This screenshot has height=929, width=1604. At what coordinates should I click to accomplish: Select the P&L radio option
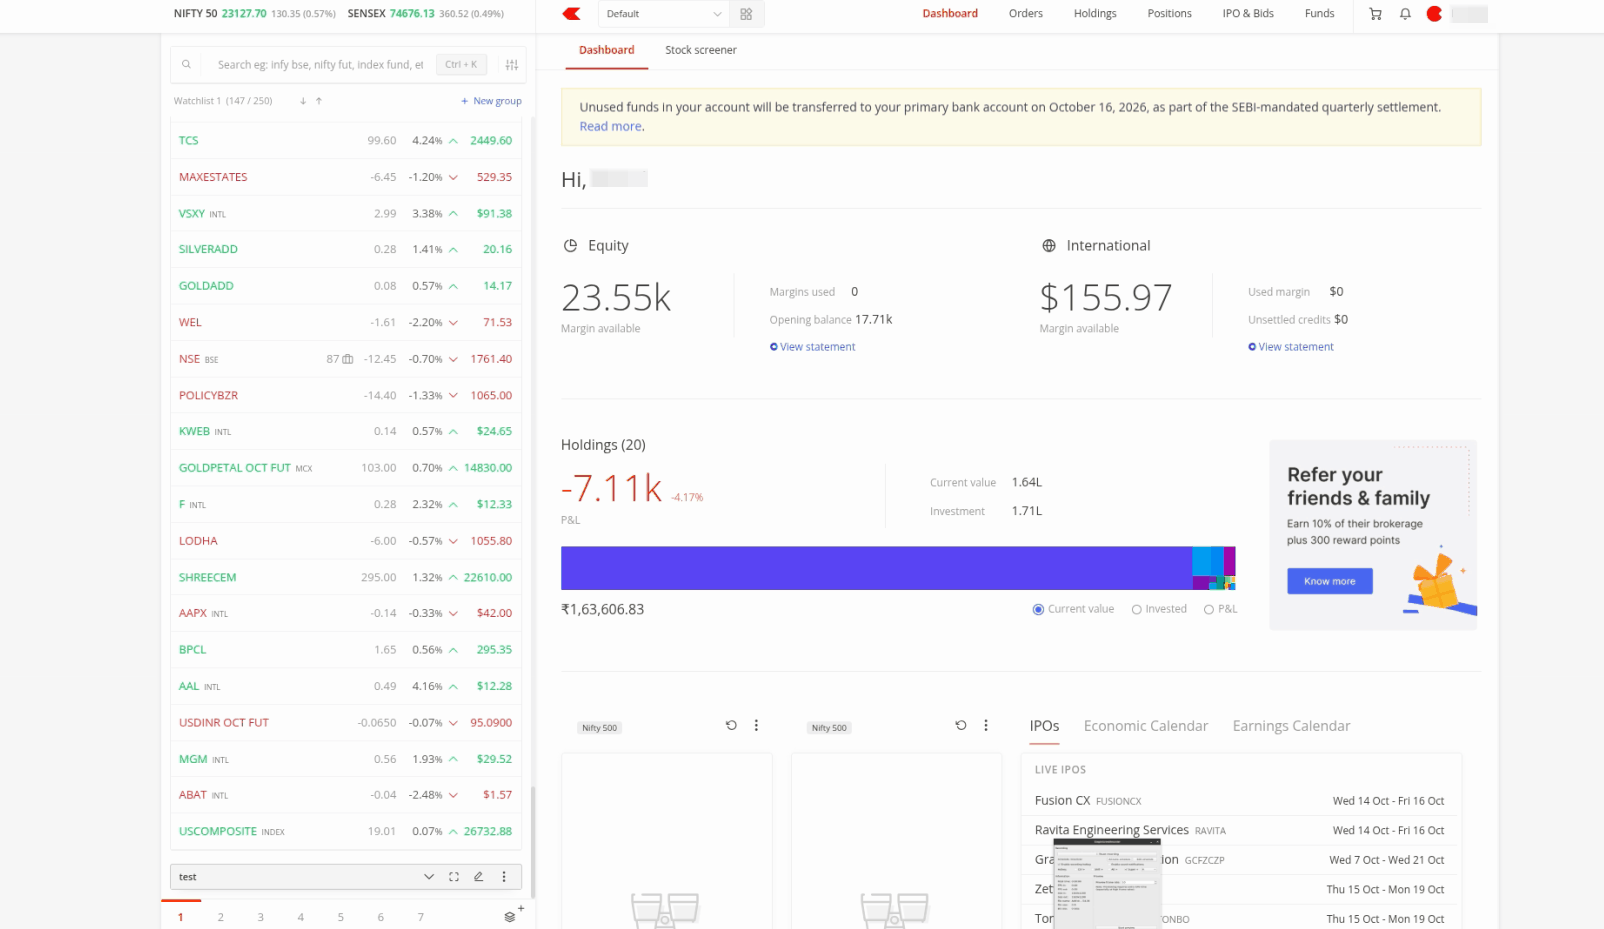1209,609
